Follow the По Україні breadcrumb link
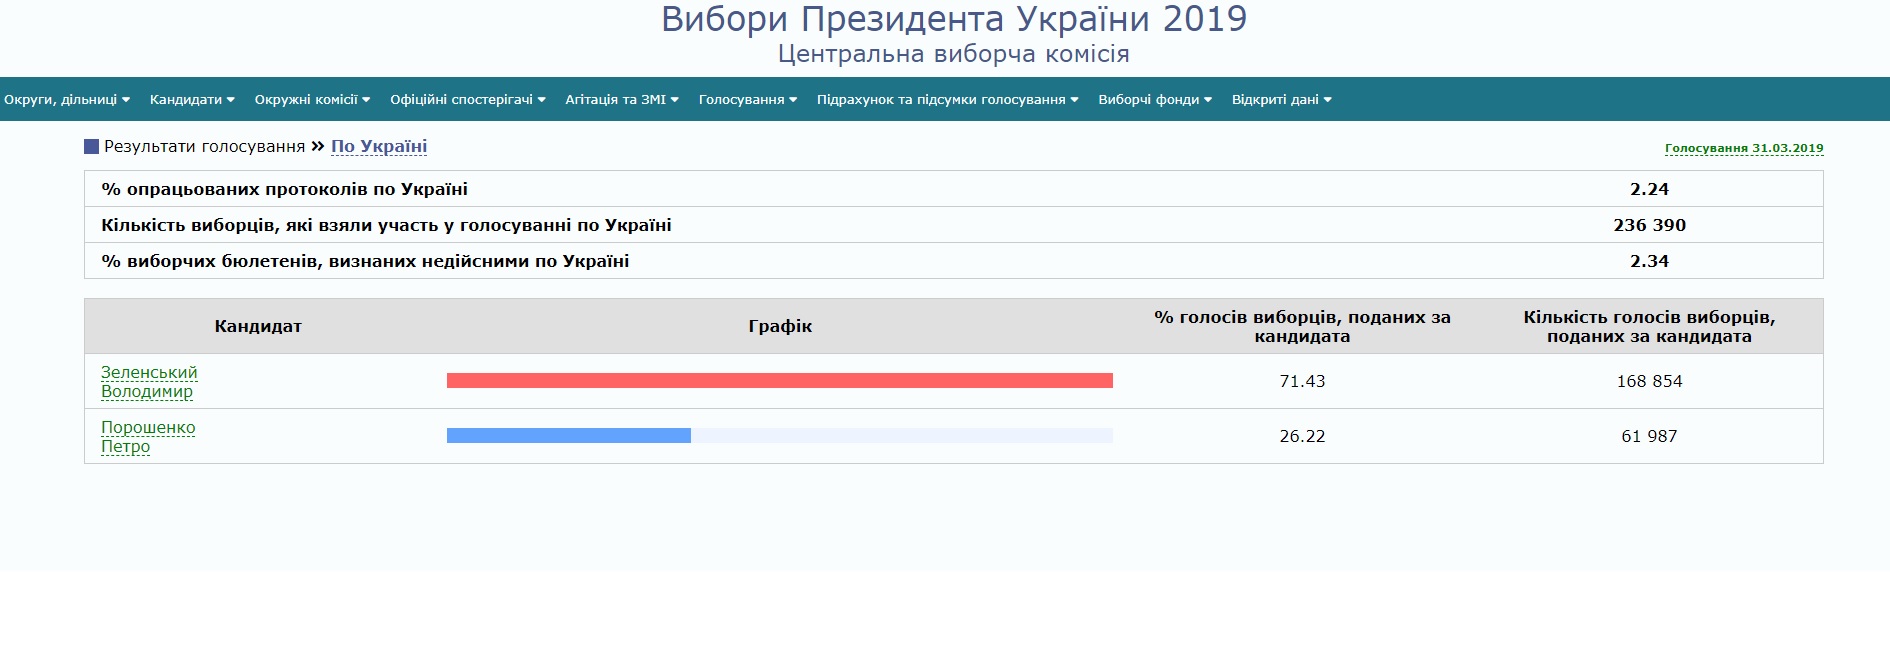This screenshot has width=1890, height=648. pyautogui.click(x=379, y=146)
